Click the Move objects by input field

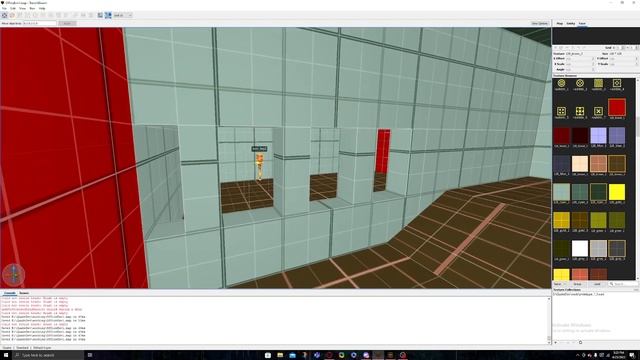(x=40, y=23)
